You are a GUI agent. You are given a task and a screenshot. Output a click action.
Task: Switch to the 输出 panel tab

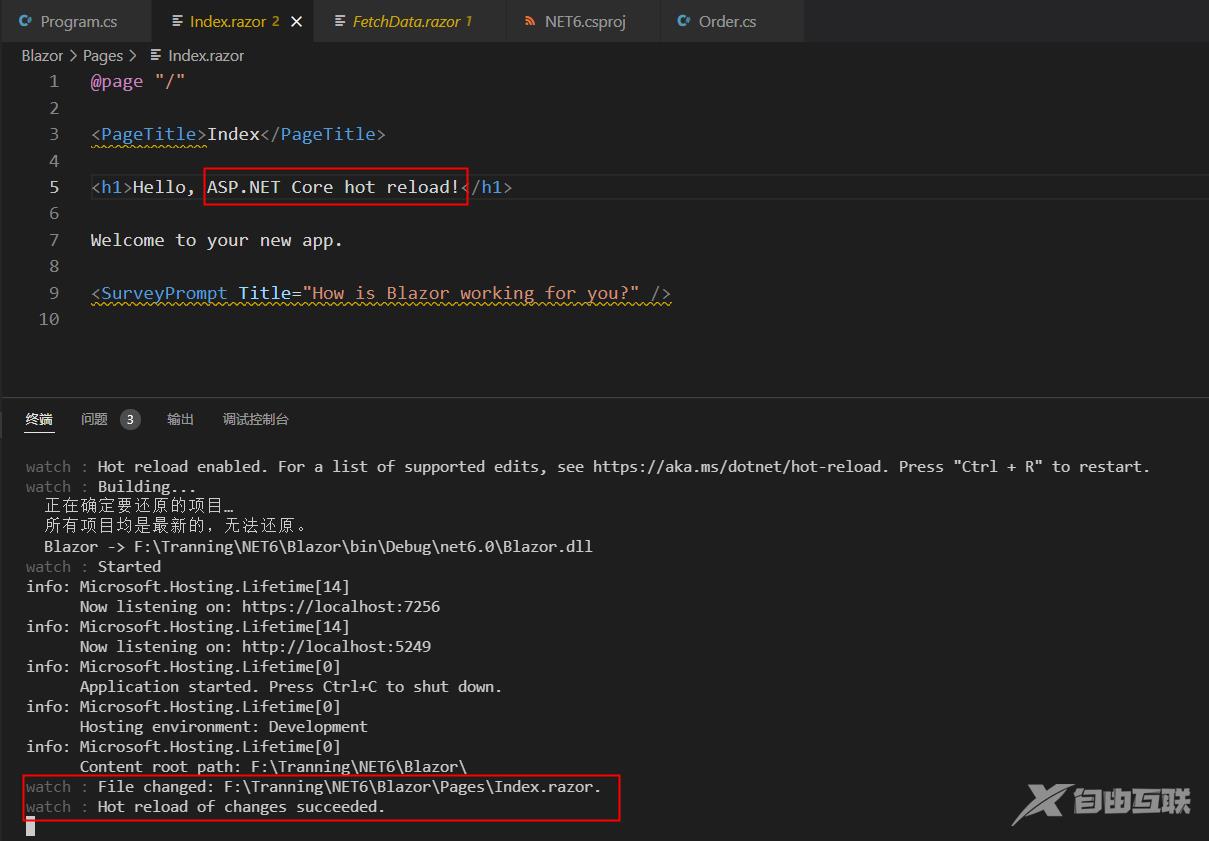[x=180, y=420]
